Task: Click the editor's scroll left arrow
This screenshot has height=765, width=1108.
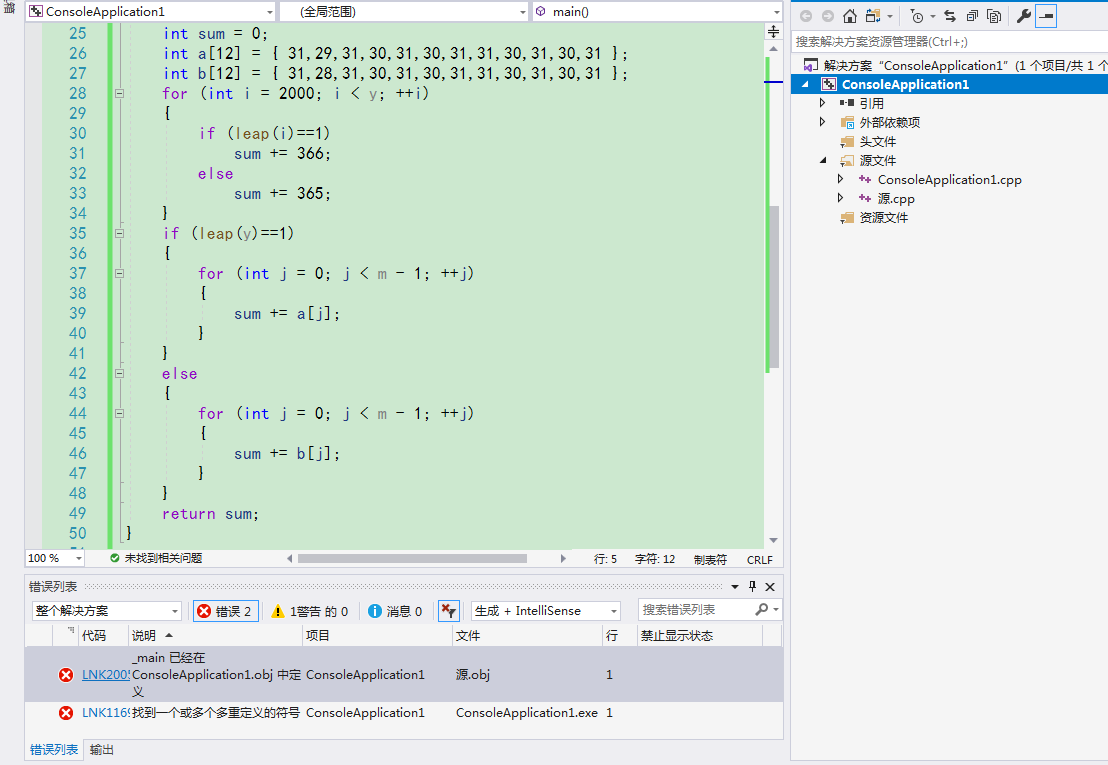Action: 290,558
